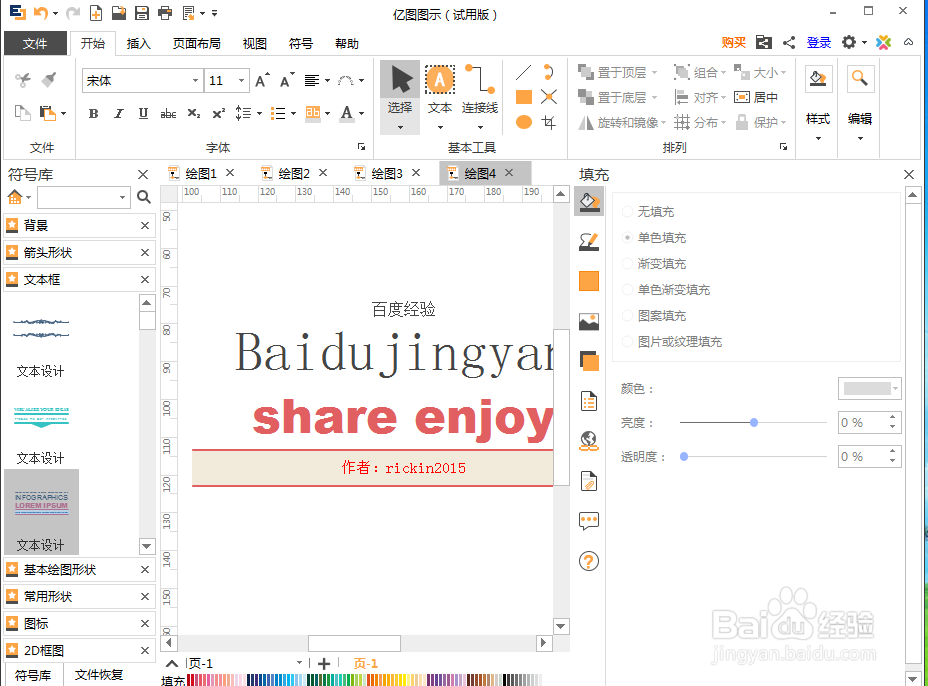928x686 pixels.
Task: Switch to the 插入 ribbon tab
Action: pos(138,43)
